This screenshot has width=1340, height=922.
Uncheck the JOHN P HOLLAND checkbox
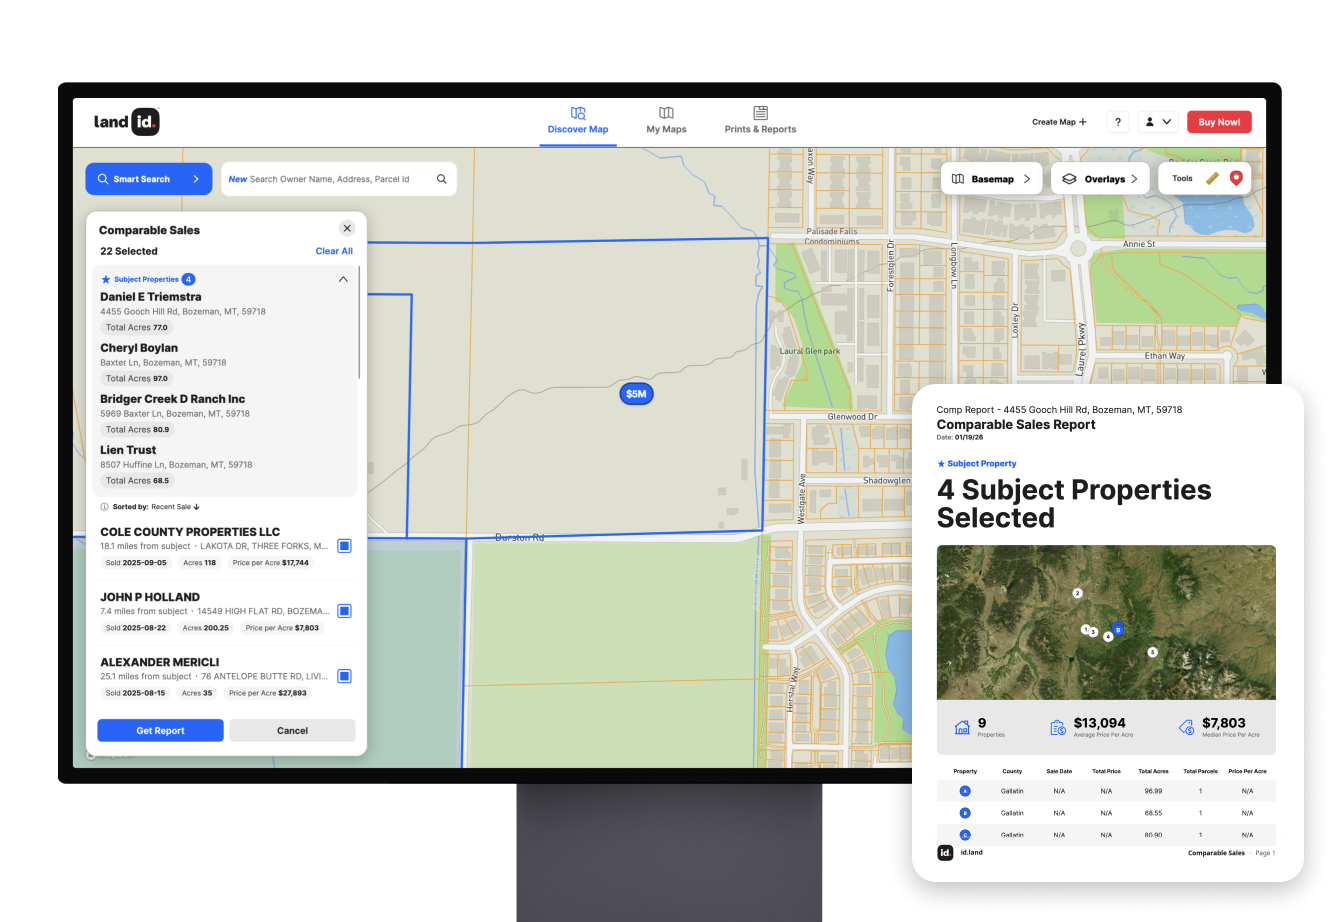pyautogui.click(x=344, y=611)
